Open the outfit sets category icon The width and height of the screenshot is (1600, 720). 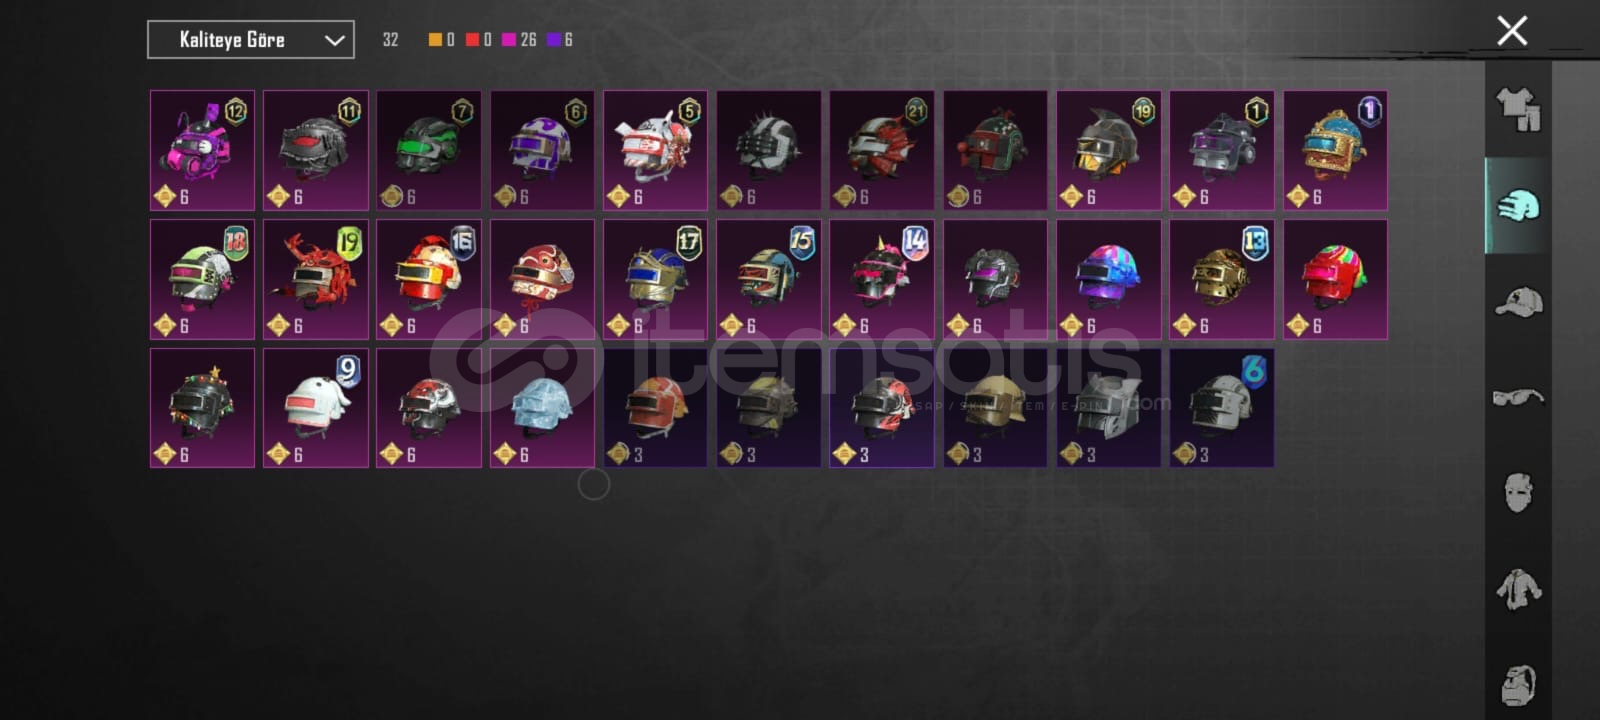1518,110
